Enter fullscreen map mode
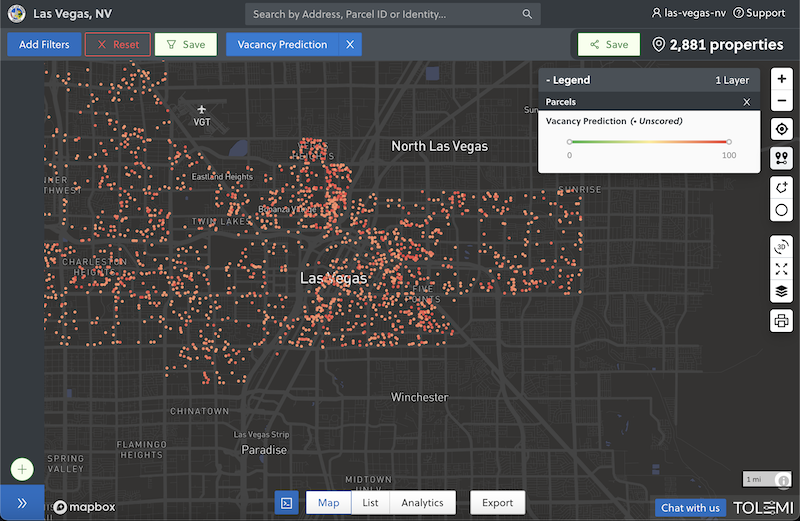This screenshot has height=521, width=800. tap(782, 269)
